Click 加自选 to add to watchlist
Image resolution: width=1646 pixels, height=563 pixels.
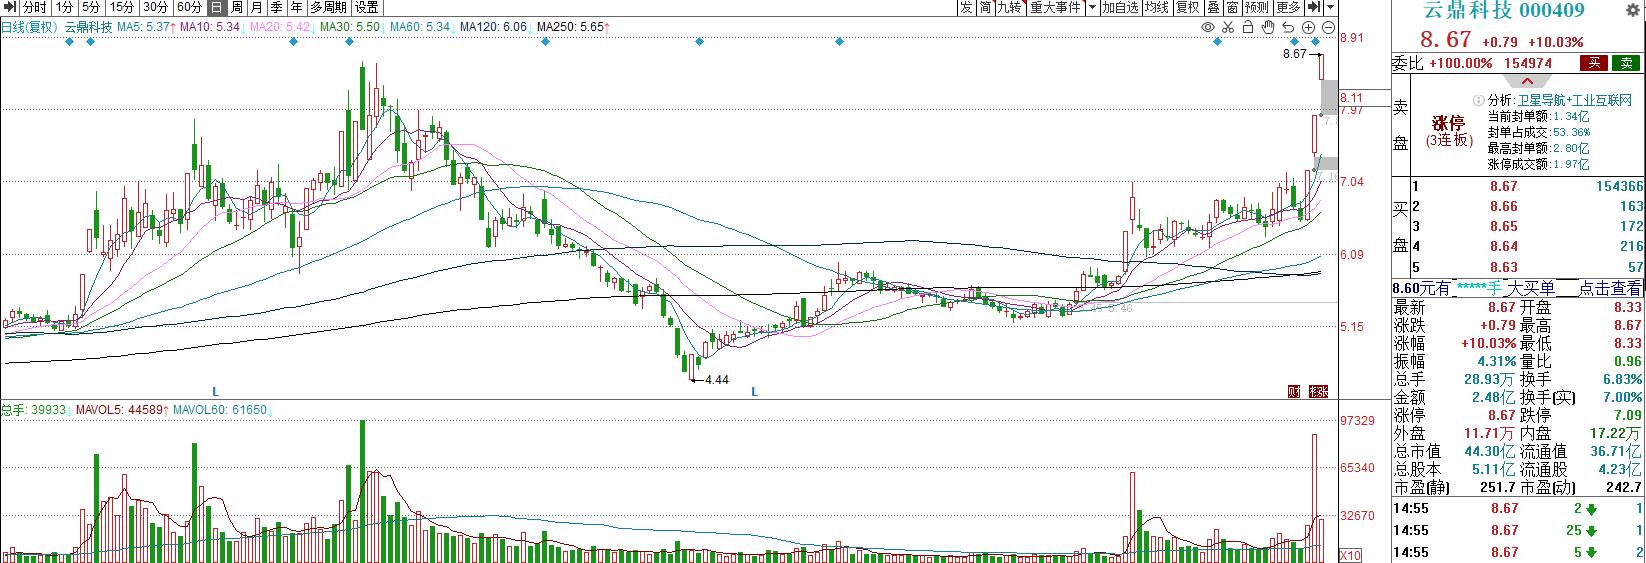tap(1121, 7)
